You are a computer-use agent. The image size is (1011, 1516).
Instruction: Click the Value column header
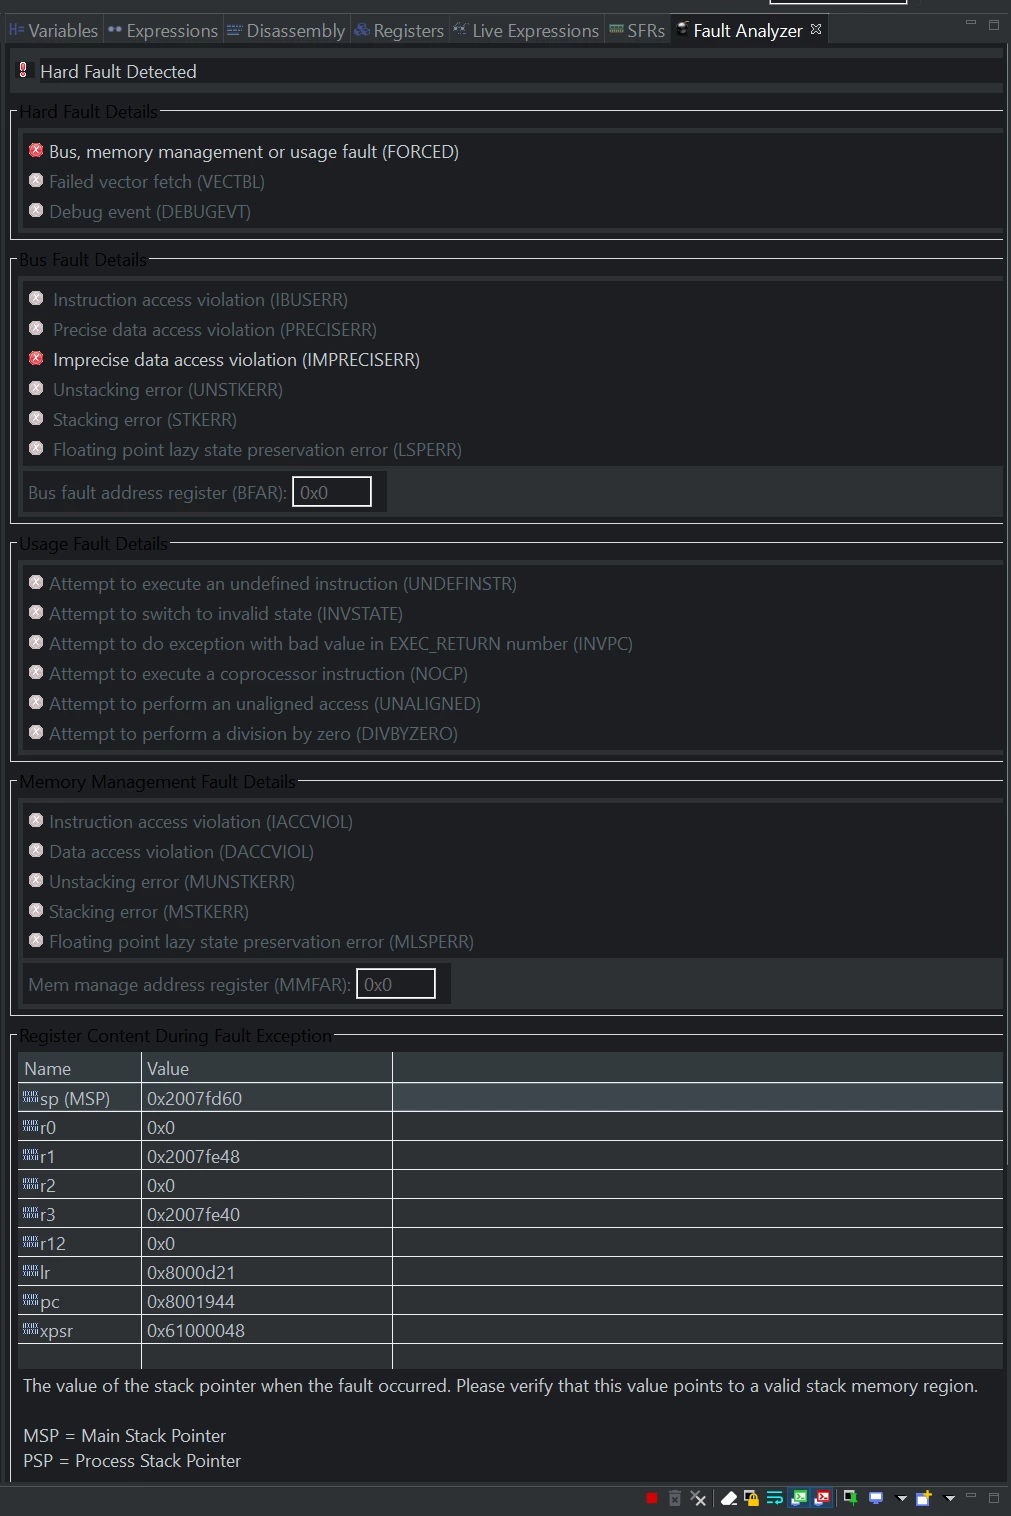267,1068
